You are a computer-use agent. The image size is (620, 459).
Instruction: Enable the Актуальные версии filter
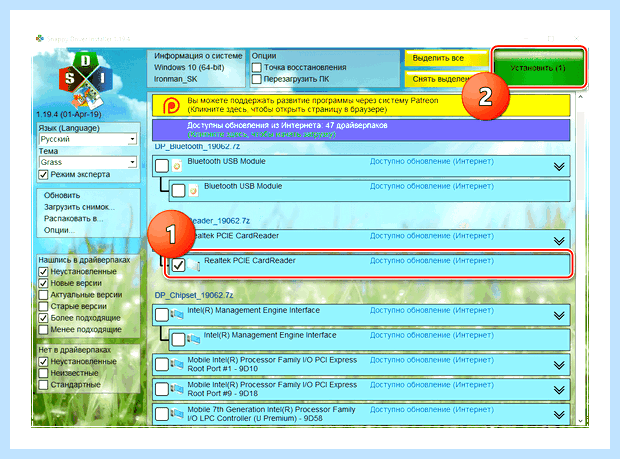(43, 295)
